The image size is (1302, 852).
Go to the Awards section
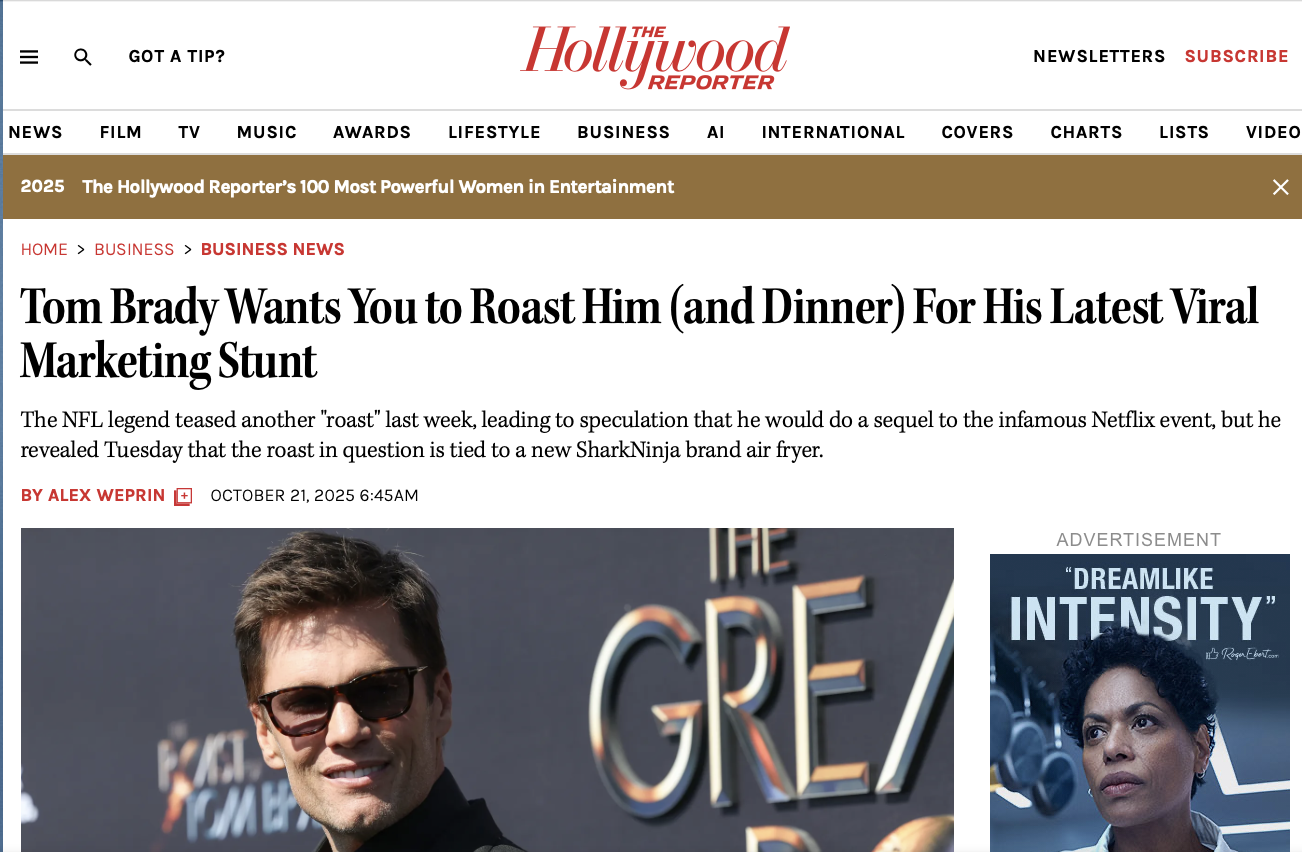[x=372, y=132]
